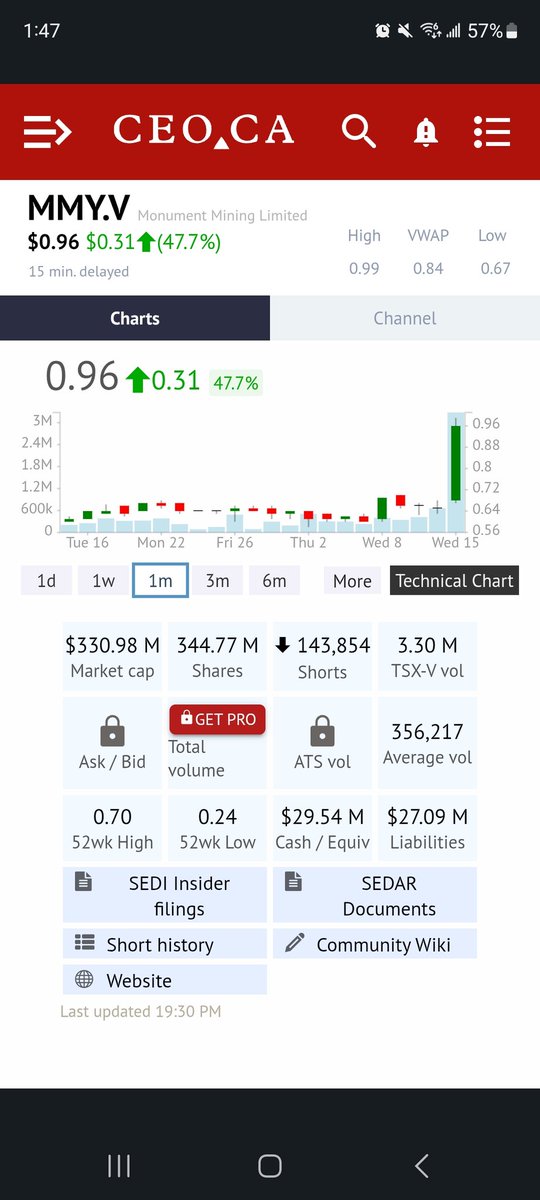Open the search magnifier icon
This screenshot has width=540, height=1200.
[x=358, y=131]
